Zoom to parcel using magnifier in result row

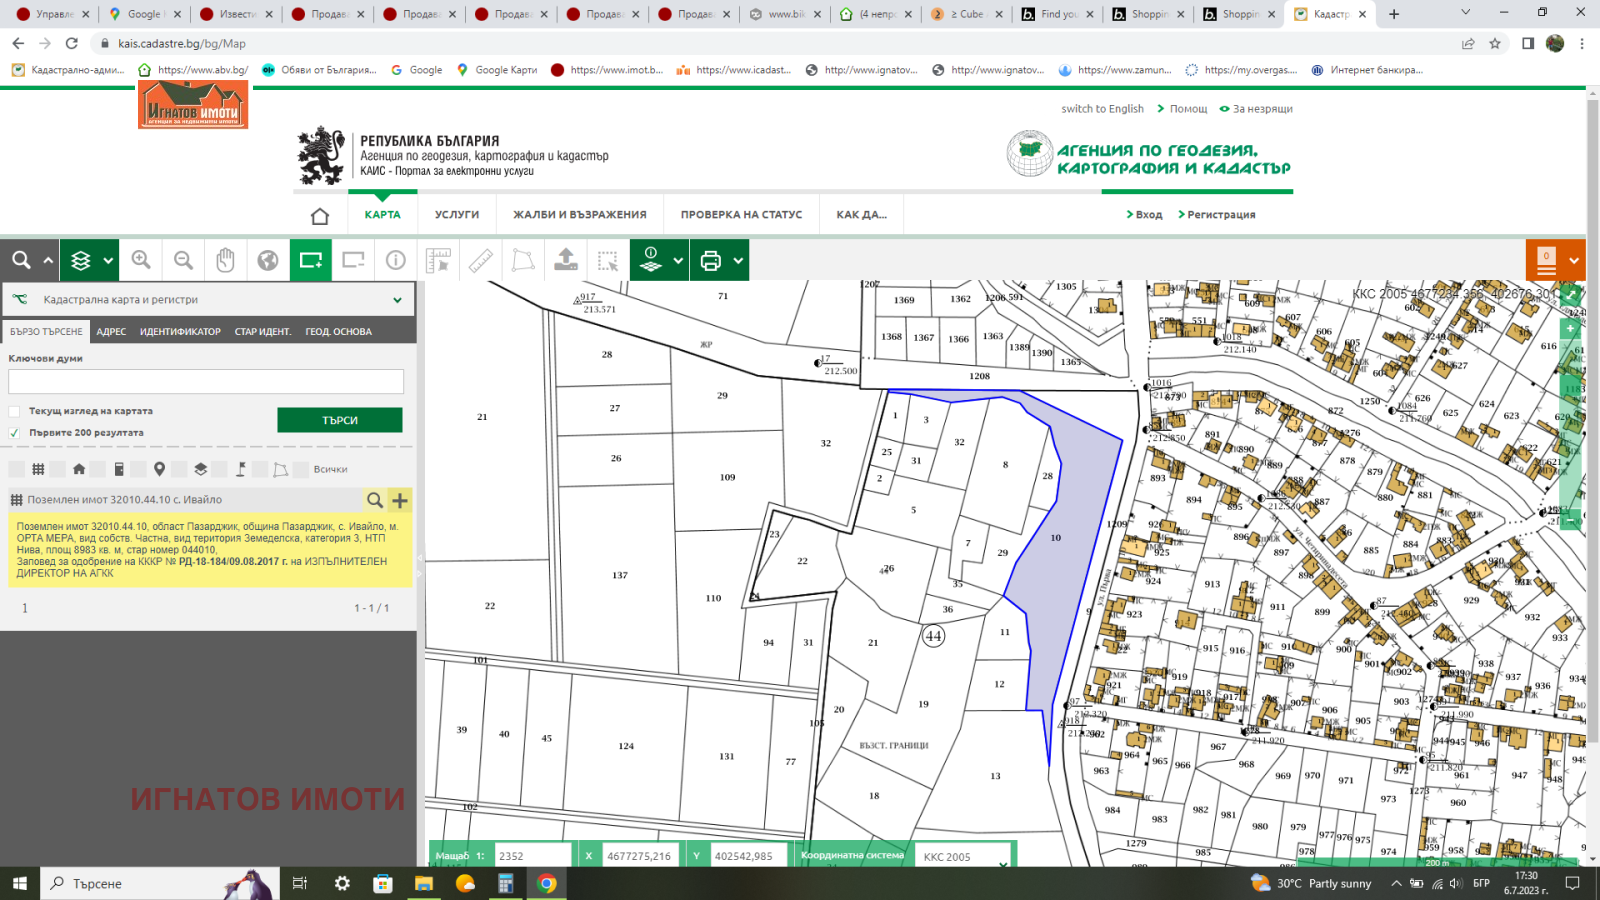click(374, 500)
